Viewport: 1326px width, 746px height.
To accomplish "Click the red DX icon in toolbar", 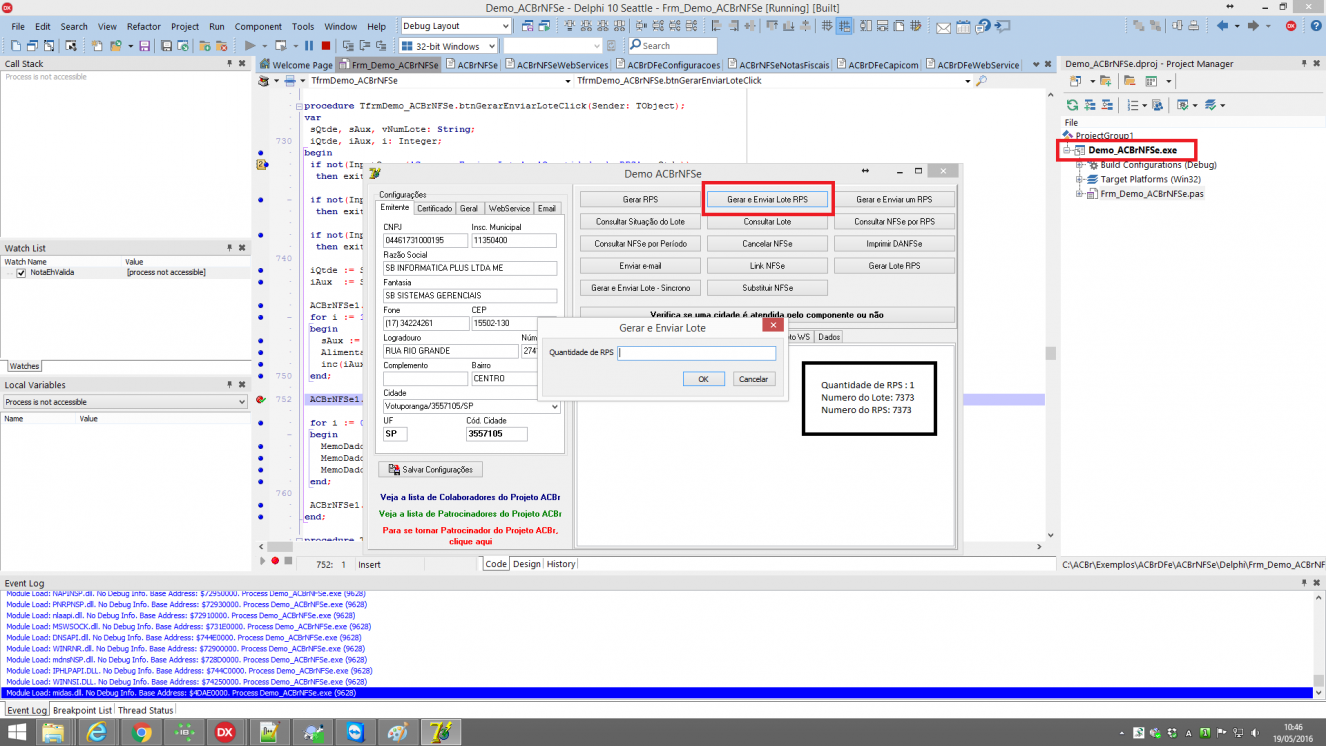I will [1291, 26].
